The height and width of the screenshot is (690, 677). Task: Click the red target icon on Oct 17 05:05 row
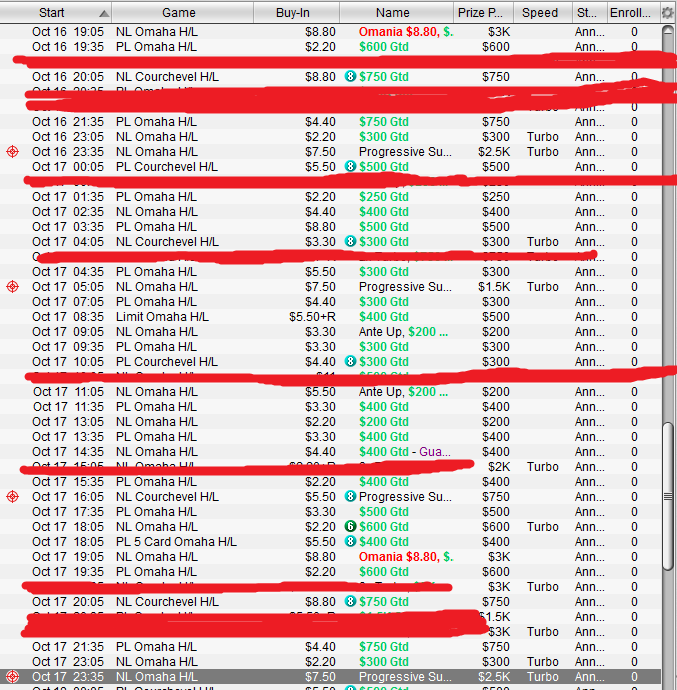pos(12,287)
